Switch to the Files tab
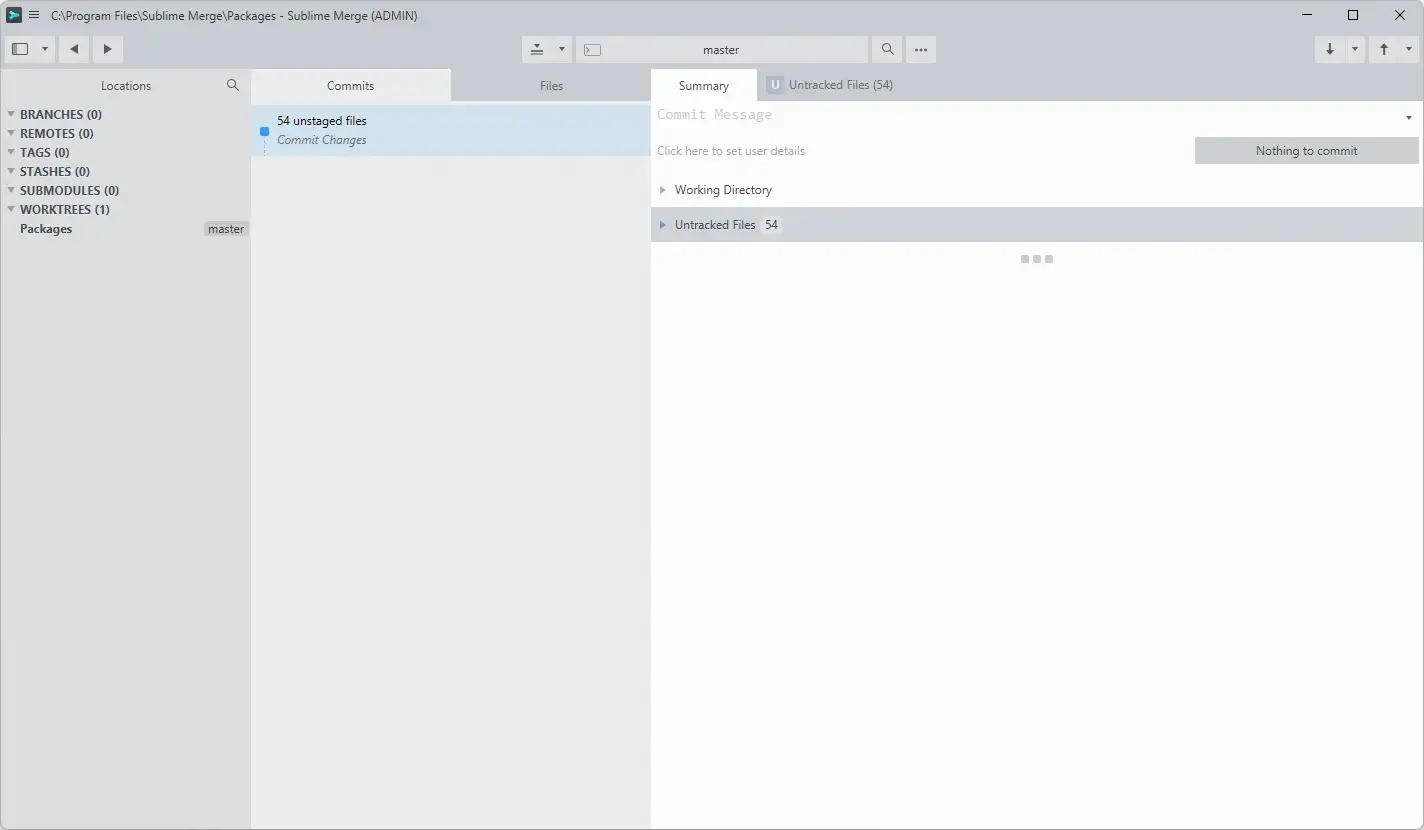This screenshot has width=1424, height=830. 551,86
